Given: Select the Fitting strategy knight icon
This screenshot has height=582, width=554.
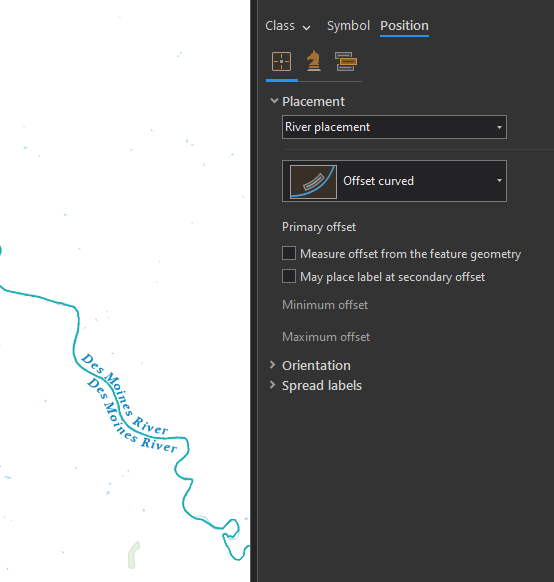Looking at the screenshot, I should (314, 61).
